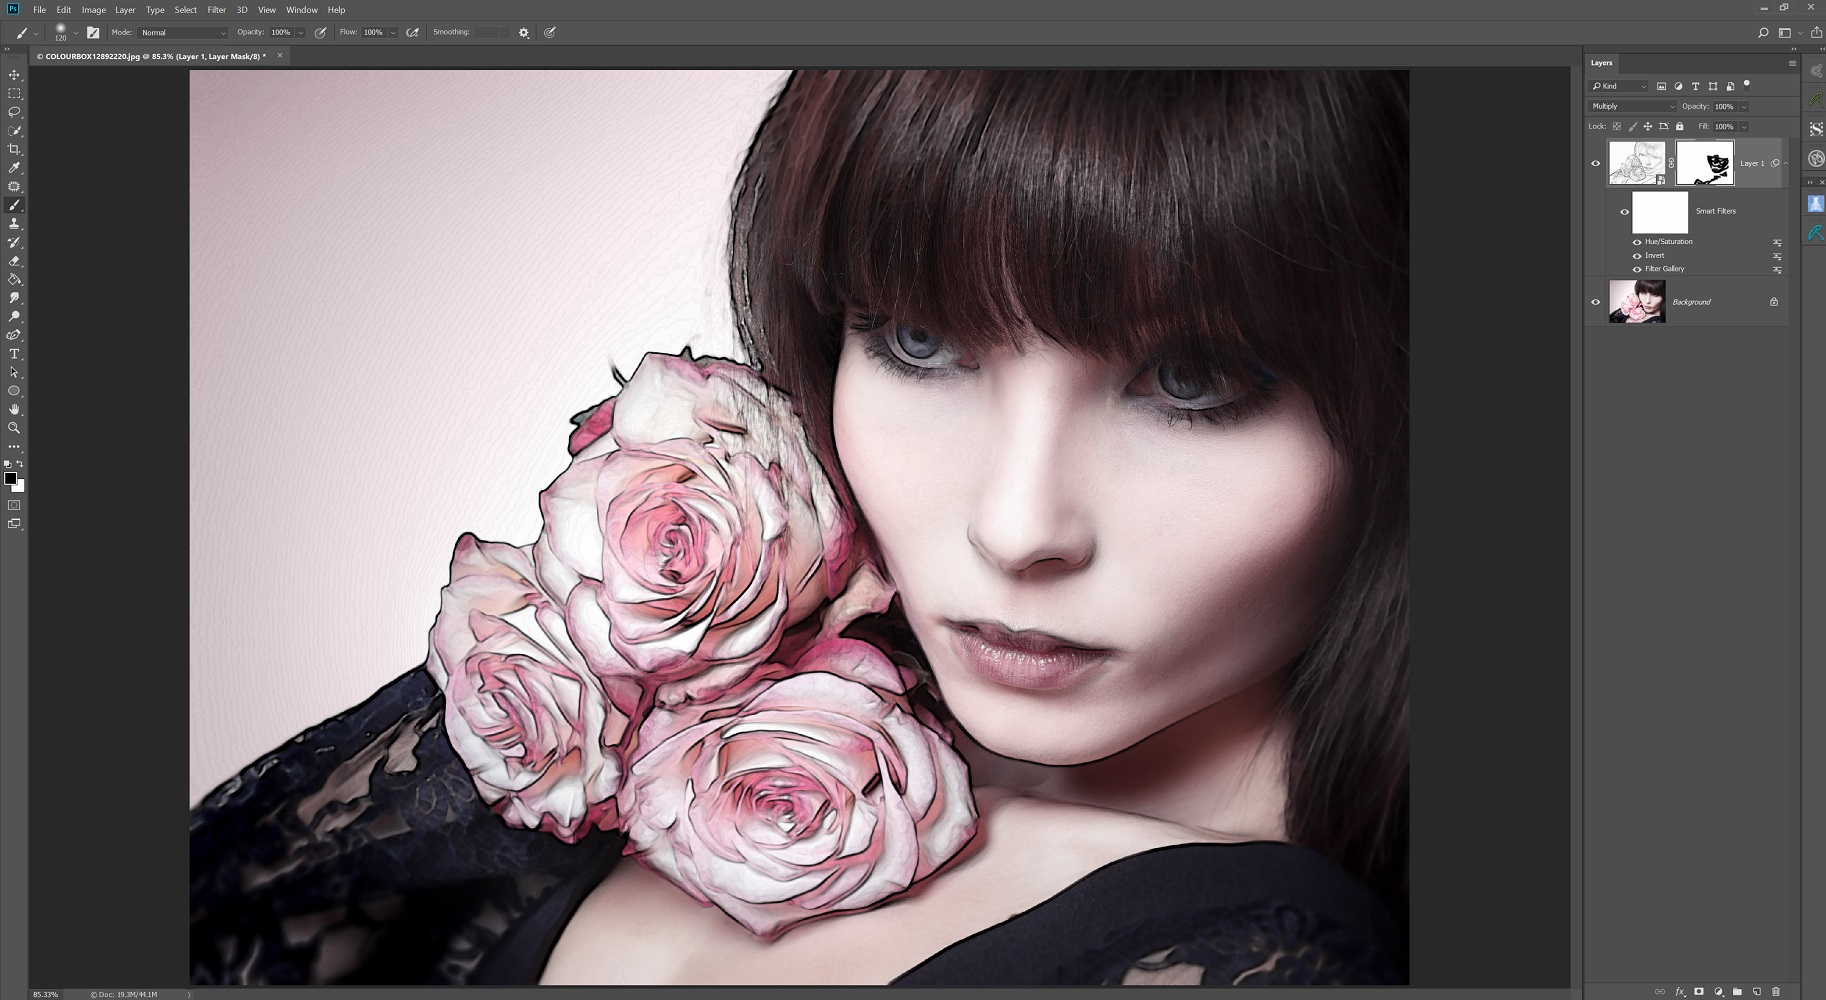The image size is (1826, 1000).
Task: Open the brush Mode Normal dropdown
Action: click(183, 33)
